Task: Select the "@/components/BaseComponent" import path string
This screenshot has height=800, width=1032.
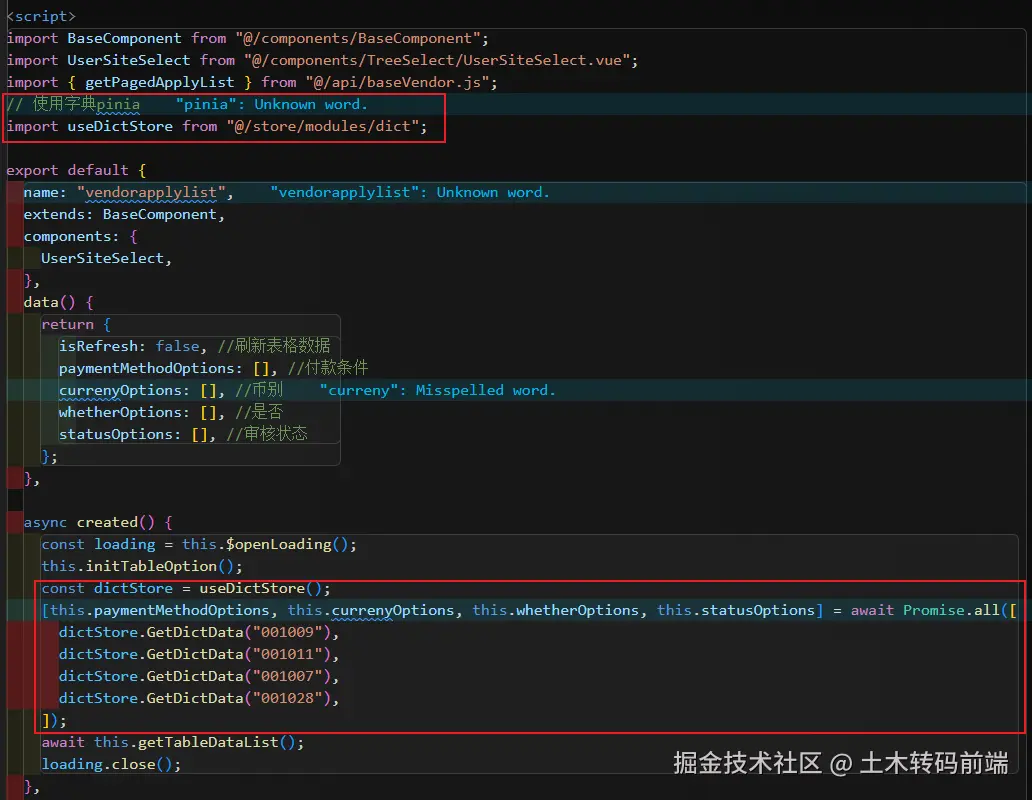Action: (x=358, y=38)
